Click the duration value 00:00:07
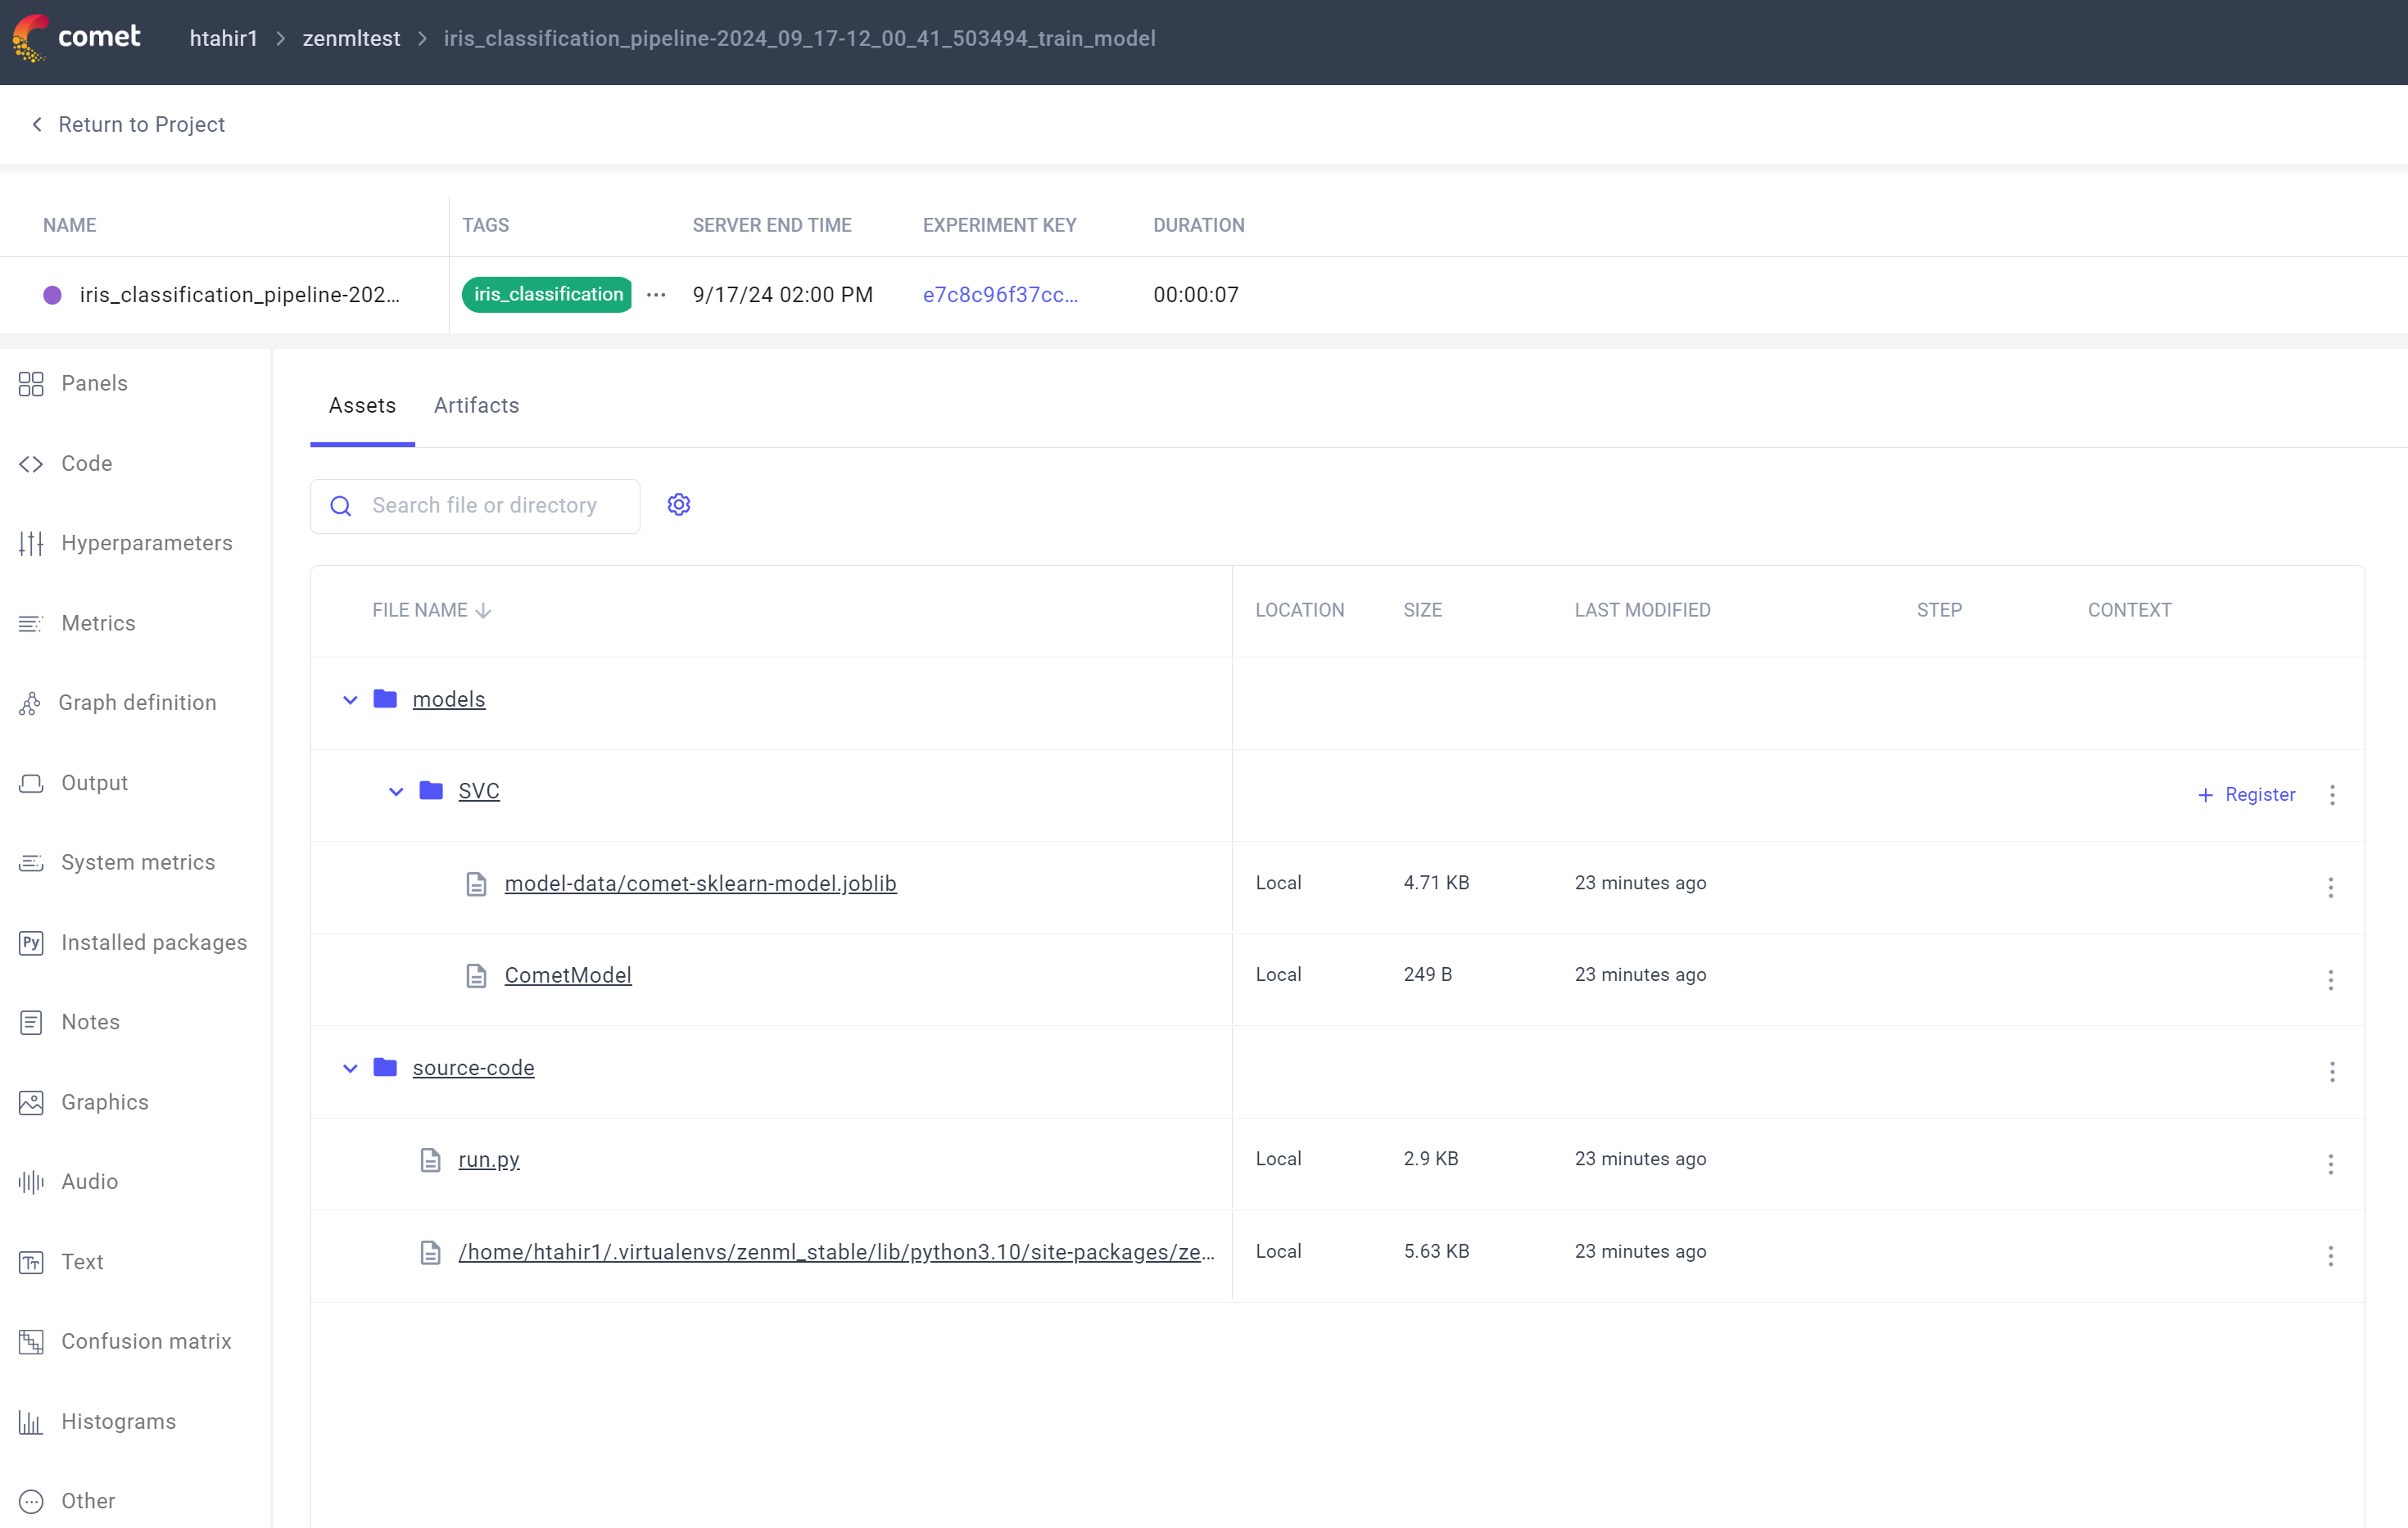The width and height of the screenshot is (2408, 1528). (1195, 295)
